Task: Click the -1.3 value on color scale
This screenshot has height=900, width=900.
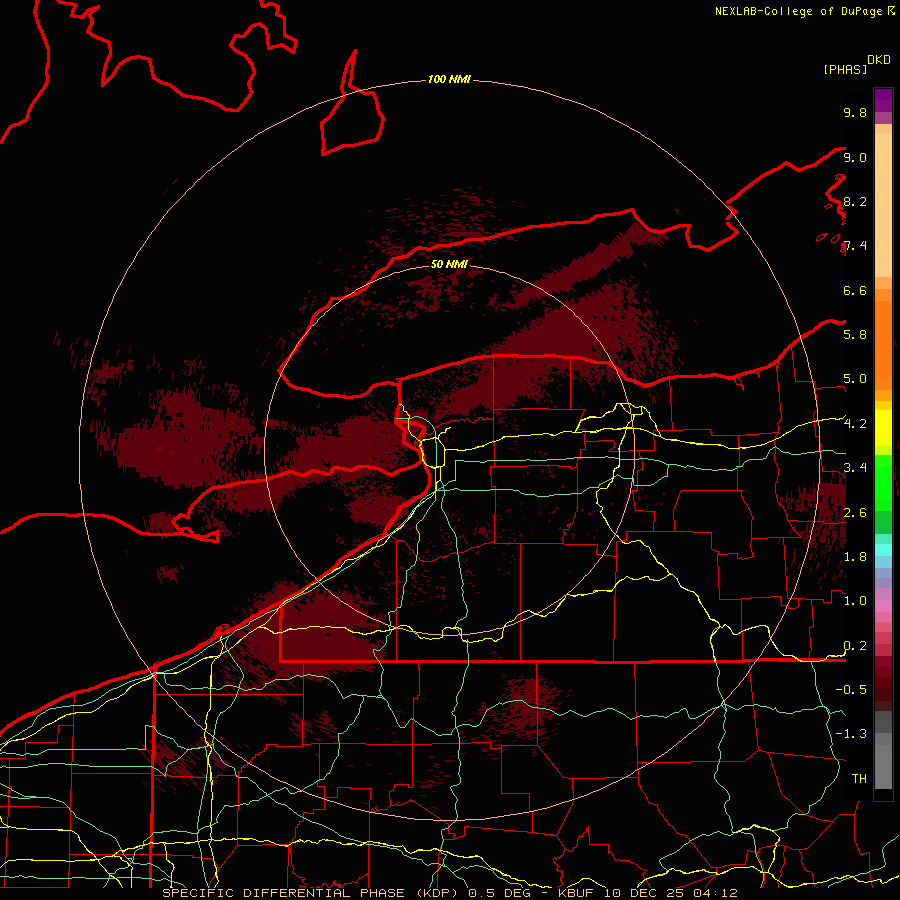Action: pyautogui.click(x=851, y=734)
